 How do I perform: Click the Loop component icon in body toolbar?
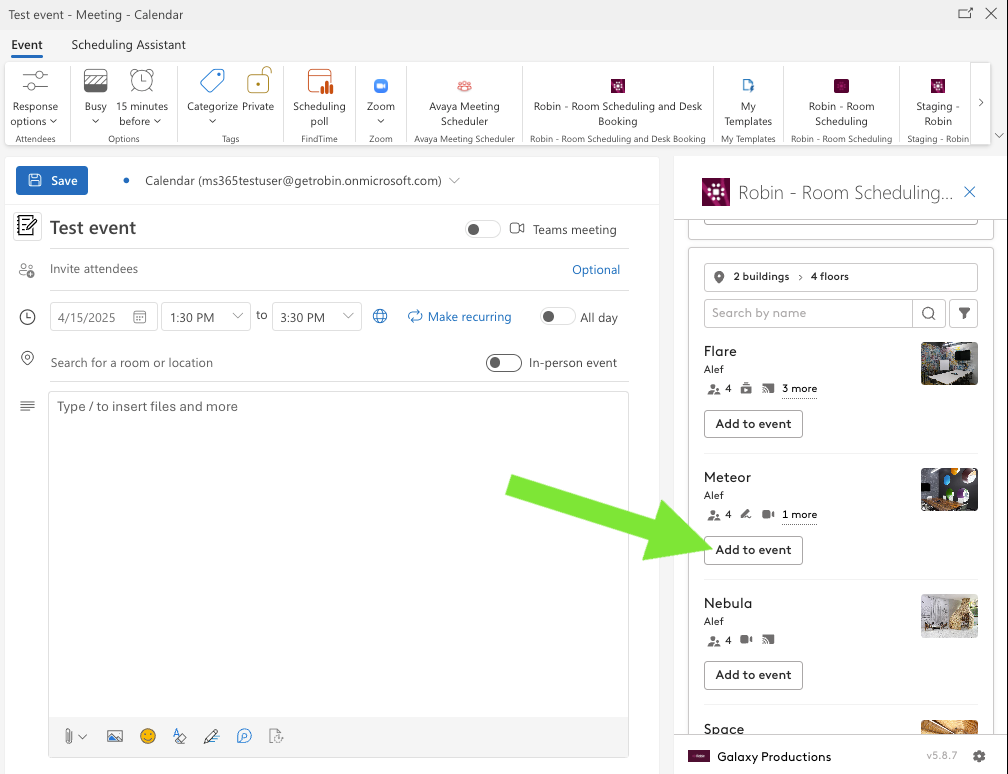click(x=244, y=736)
